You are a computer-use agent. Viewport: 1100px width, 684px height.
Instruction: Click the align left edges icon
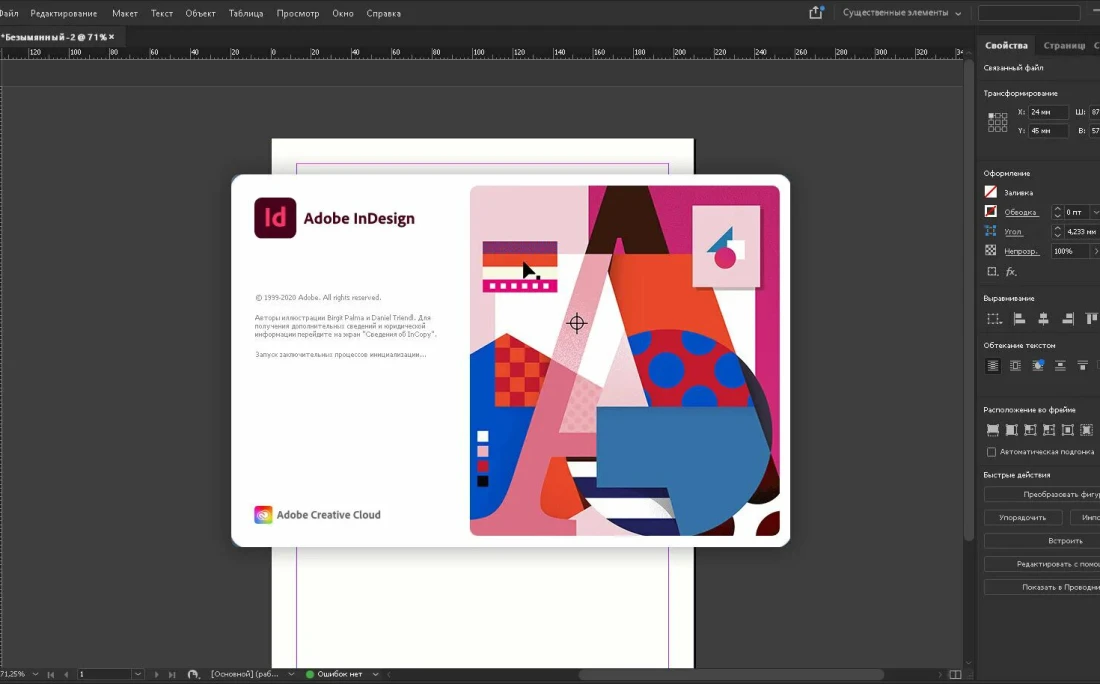tap(1019, 319)
